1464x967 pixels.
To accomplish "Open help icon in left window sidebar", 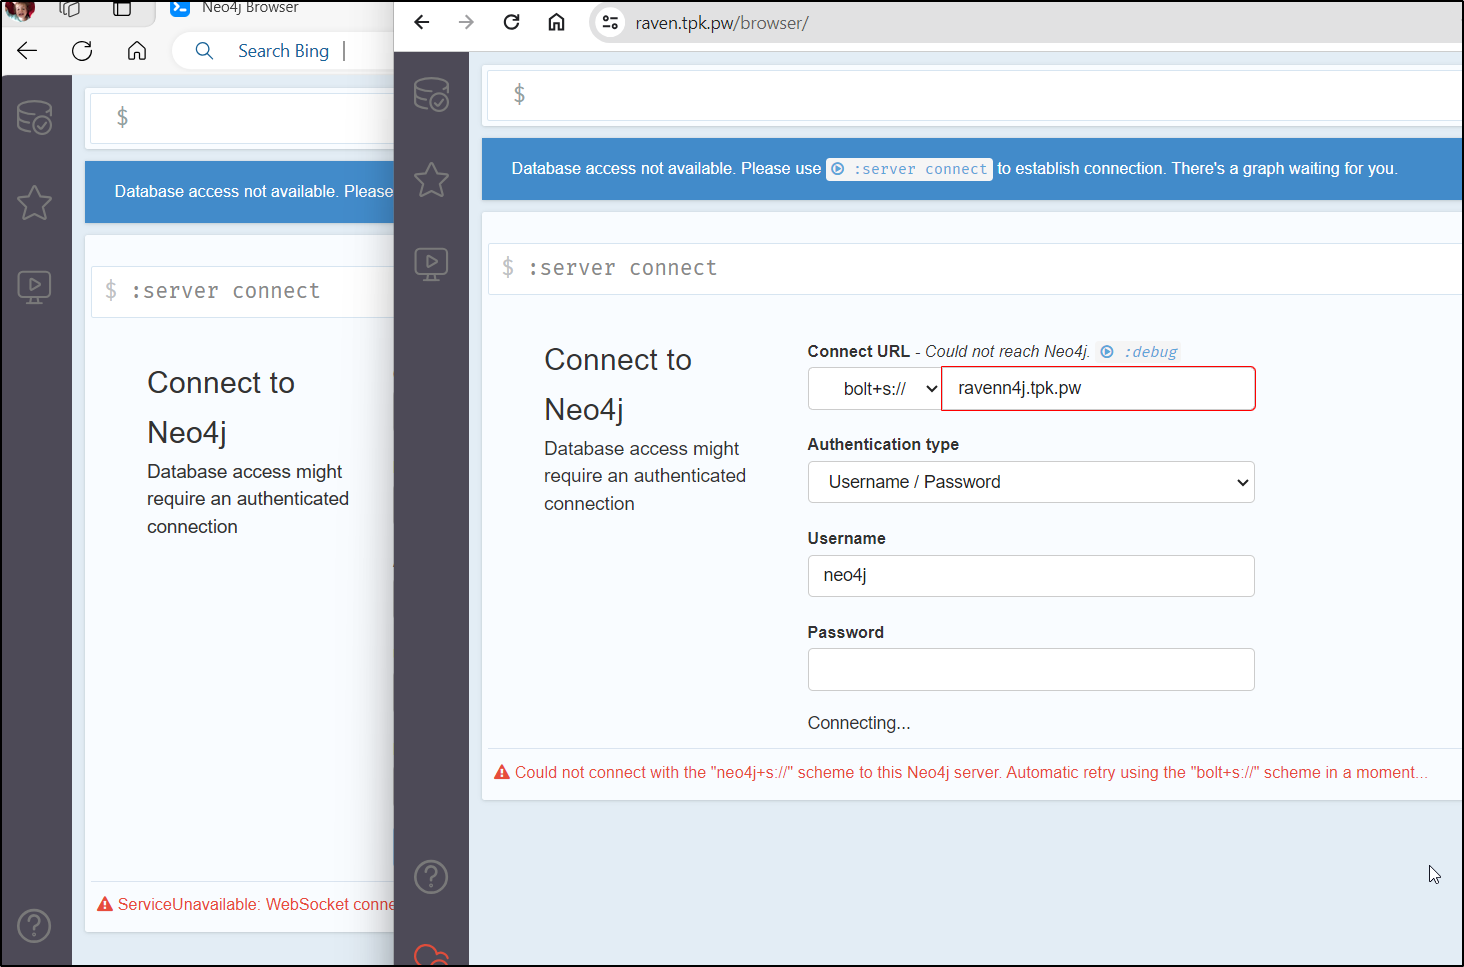I will click(x=34, y=926).
